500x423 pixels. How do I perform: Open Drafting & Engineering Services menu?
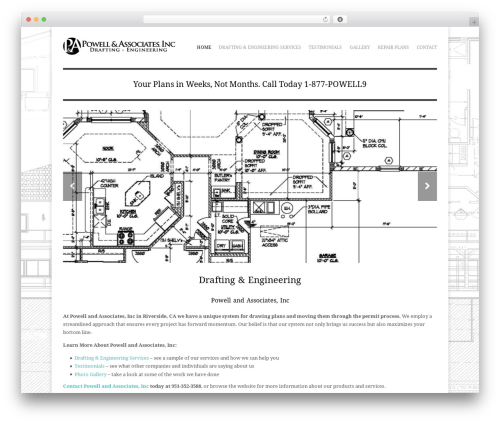point(260,47)
